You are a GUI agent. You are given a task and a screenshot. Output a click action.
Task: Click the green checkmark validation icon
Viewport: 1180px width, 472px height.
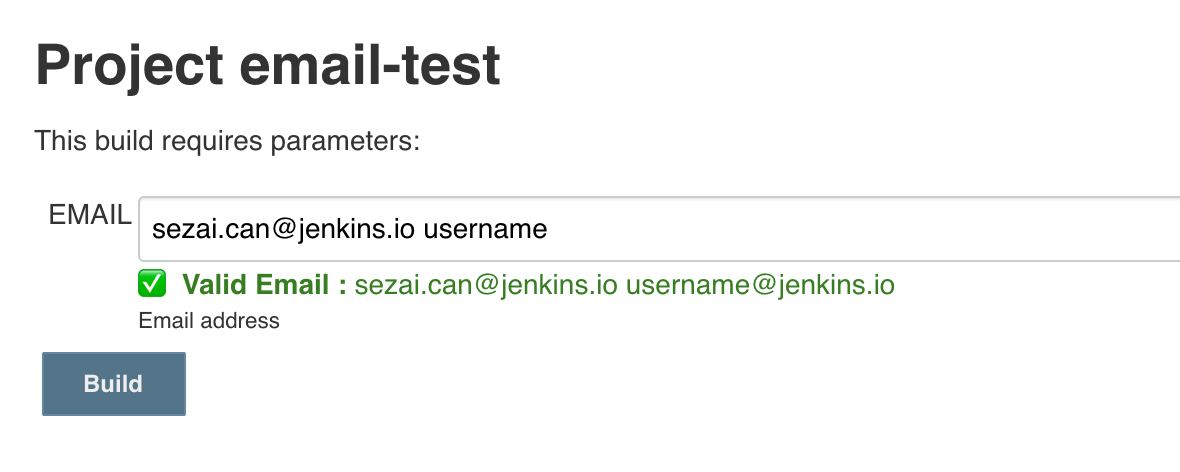pos(152,285)
